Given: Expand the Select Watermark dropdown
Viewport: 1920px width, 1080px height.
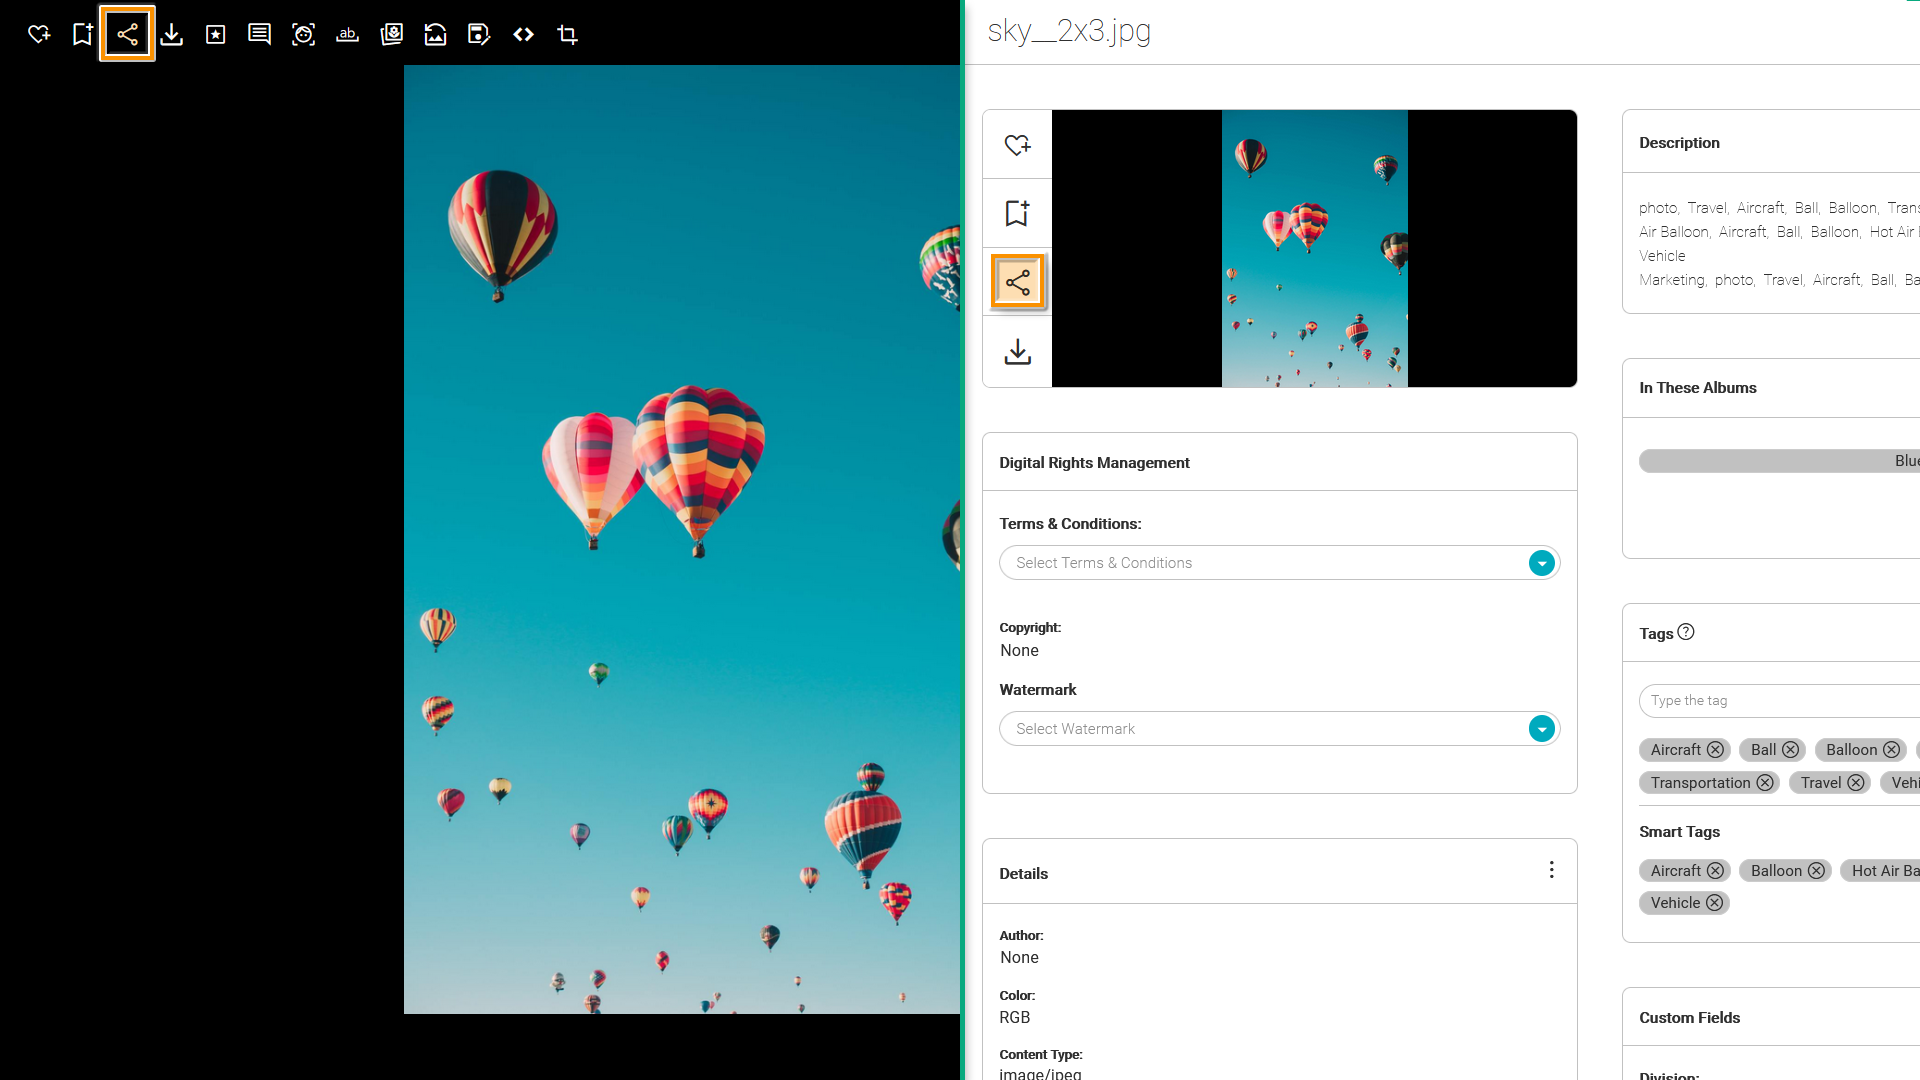Looking at the screenshot, I should 1541,729.
